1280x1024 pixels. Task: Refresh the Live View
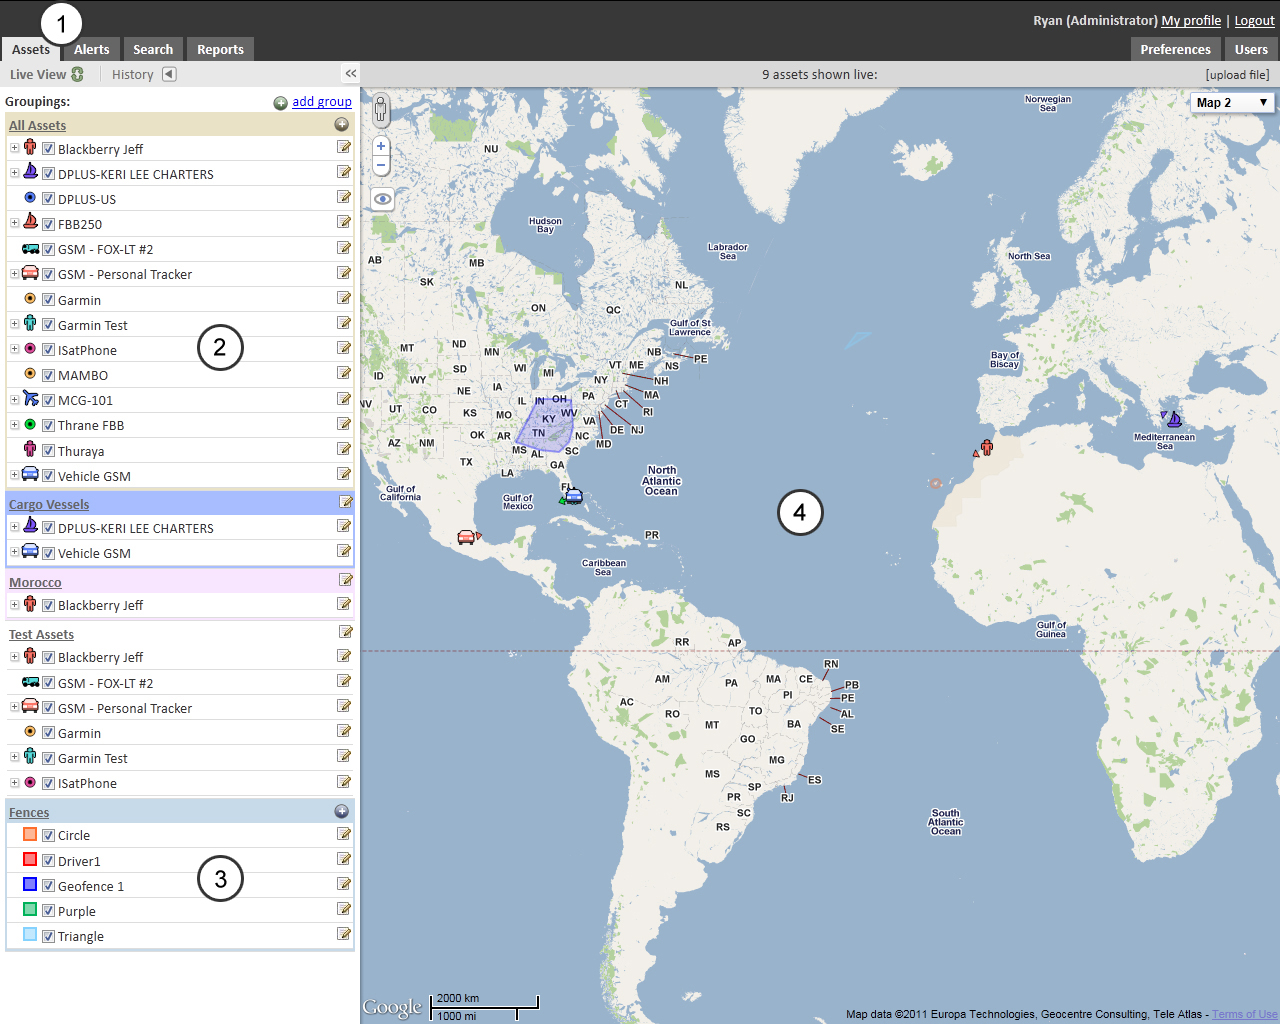76,73
